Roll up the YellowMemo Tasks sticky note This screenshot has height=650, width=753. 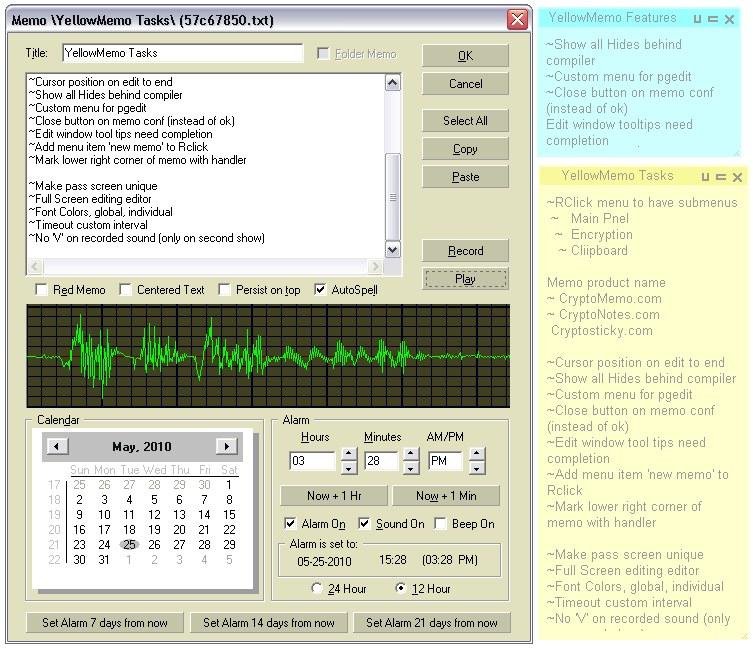coord(705,177)
